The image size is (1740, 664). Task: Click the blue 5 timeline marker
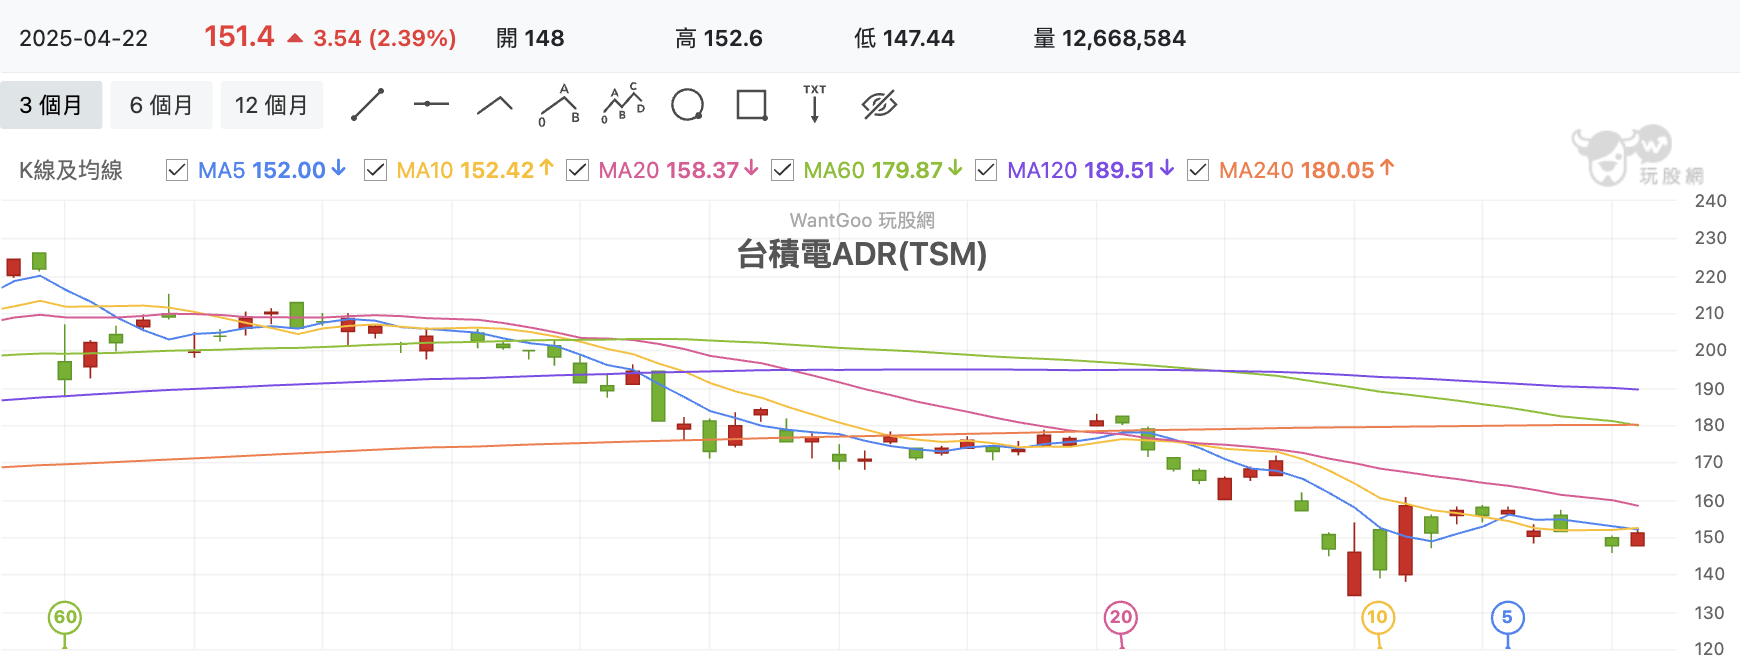(1507, 617)
